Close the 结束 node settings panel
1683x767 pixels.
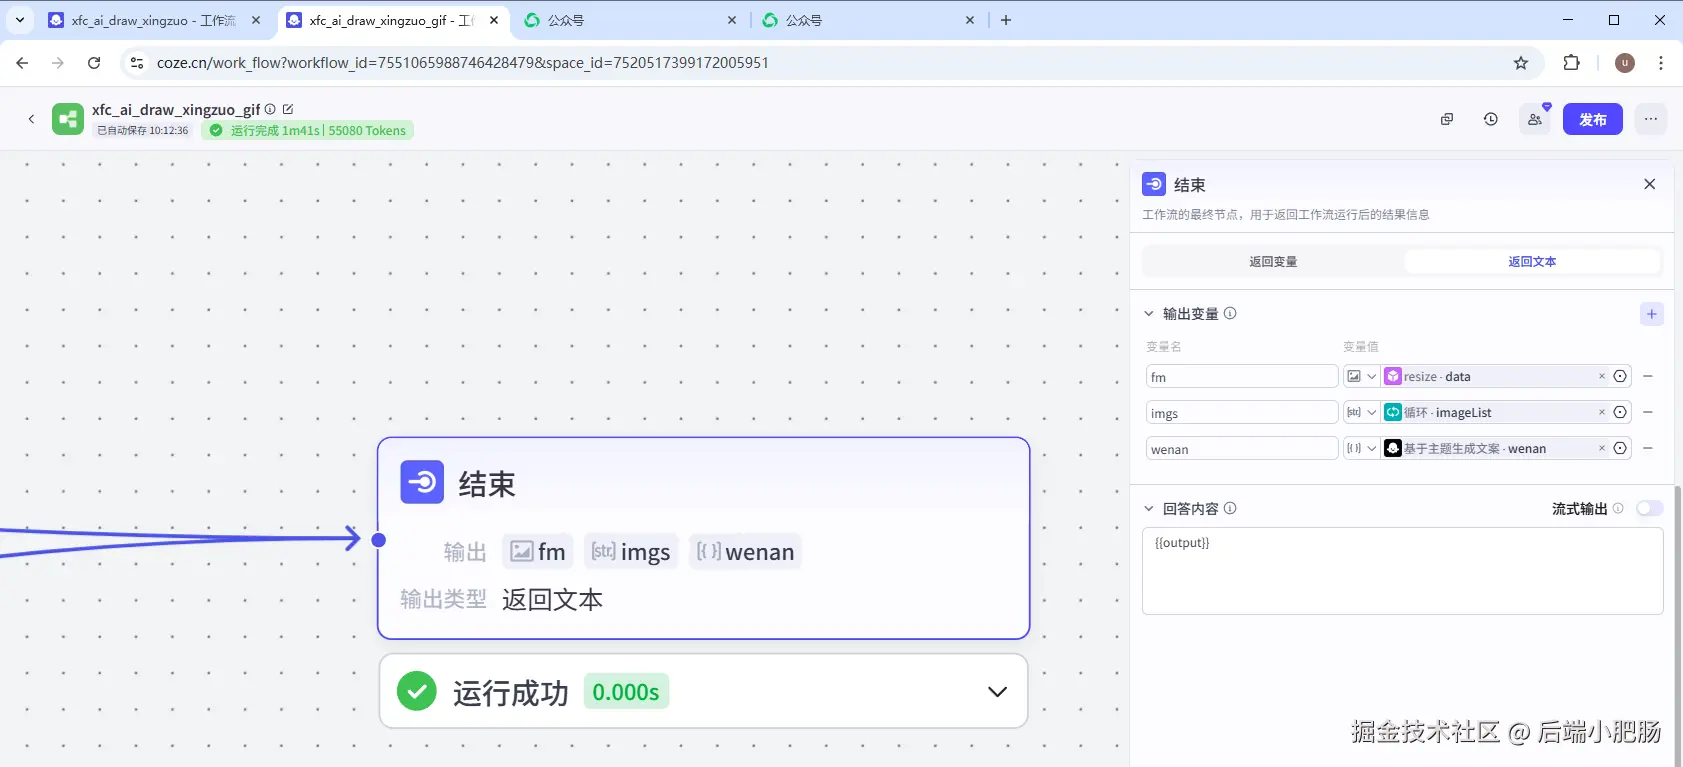pyautogui.click(x=1650, y=184)
